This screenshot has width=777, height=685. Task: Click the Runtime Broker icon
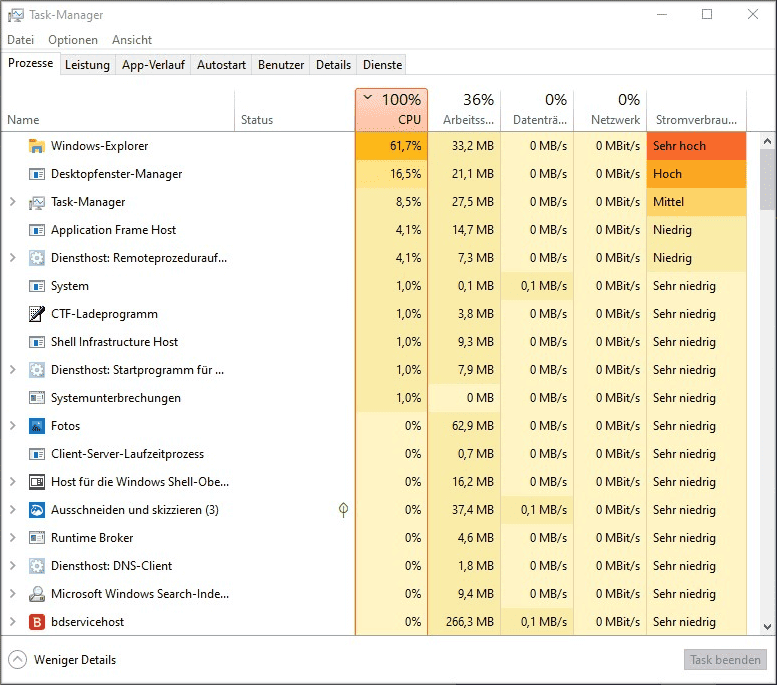[37, 538]
